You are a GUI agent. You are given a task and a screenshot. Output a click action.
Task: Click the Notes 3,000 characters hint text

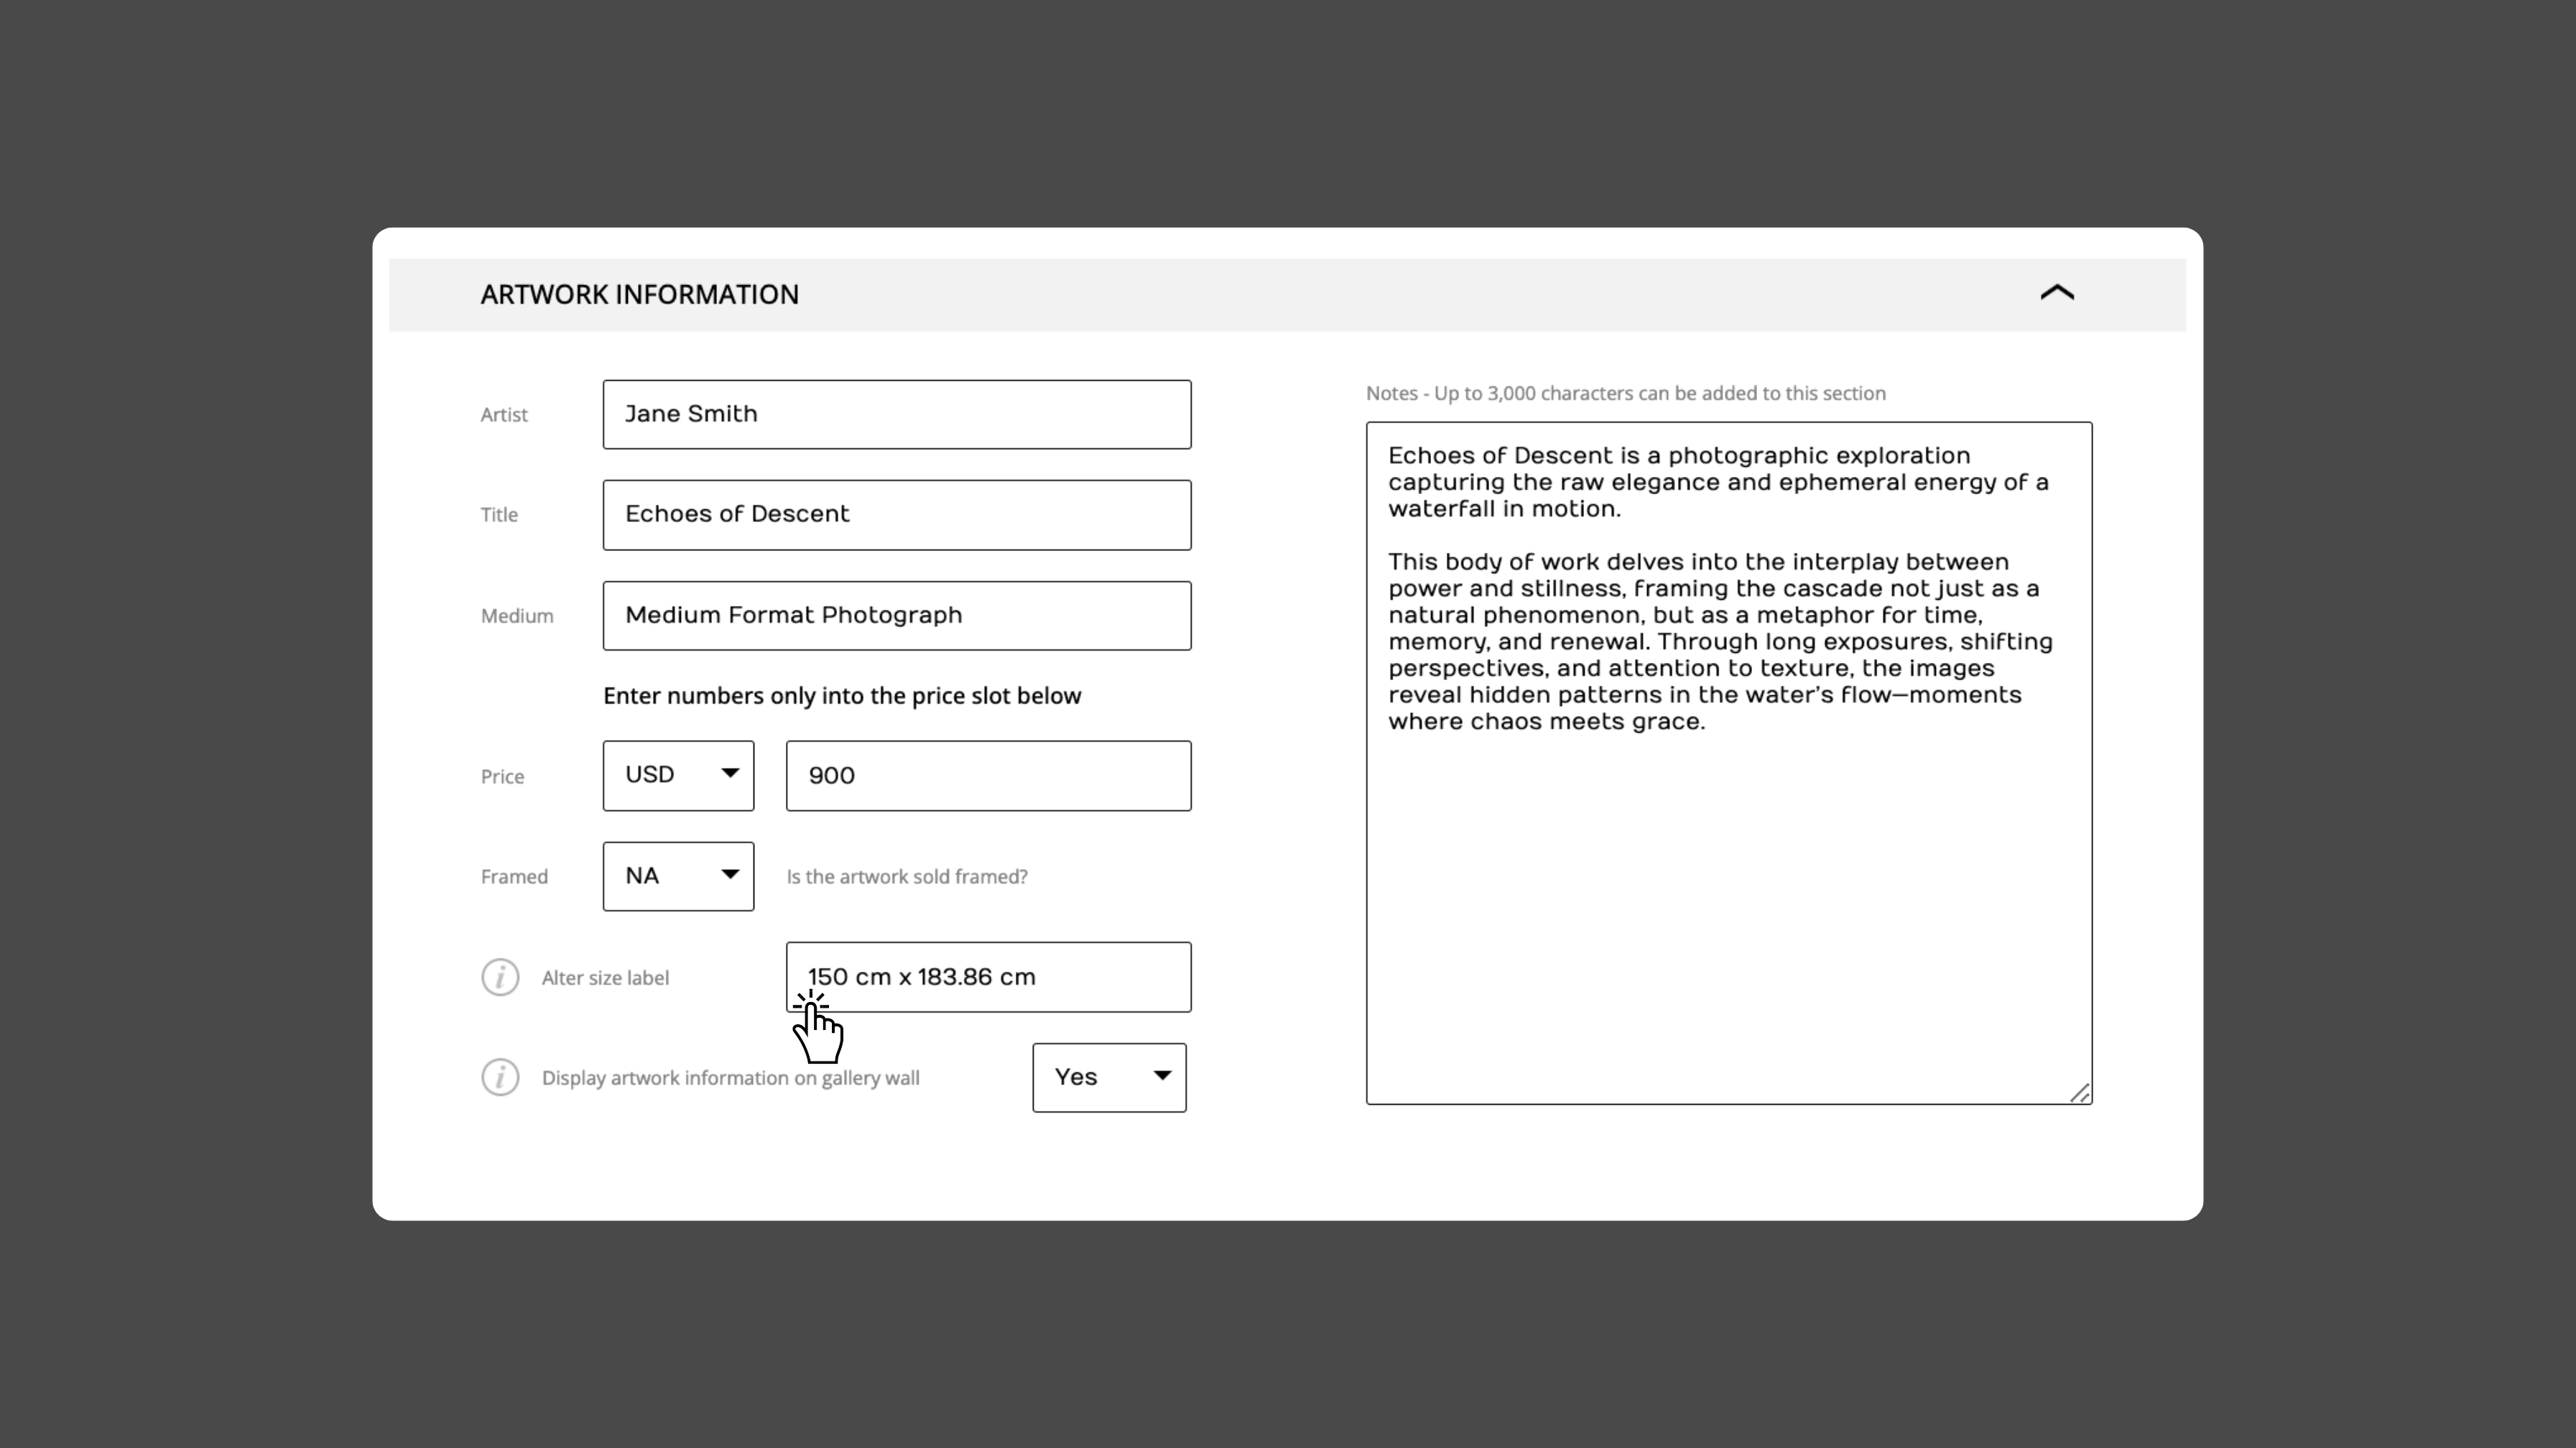click(x=1625, y=393)
